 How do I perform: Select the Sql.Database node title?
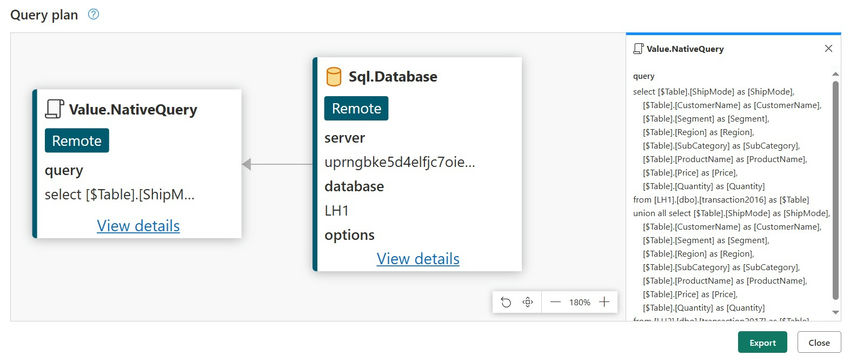(x=393, y=77)
